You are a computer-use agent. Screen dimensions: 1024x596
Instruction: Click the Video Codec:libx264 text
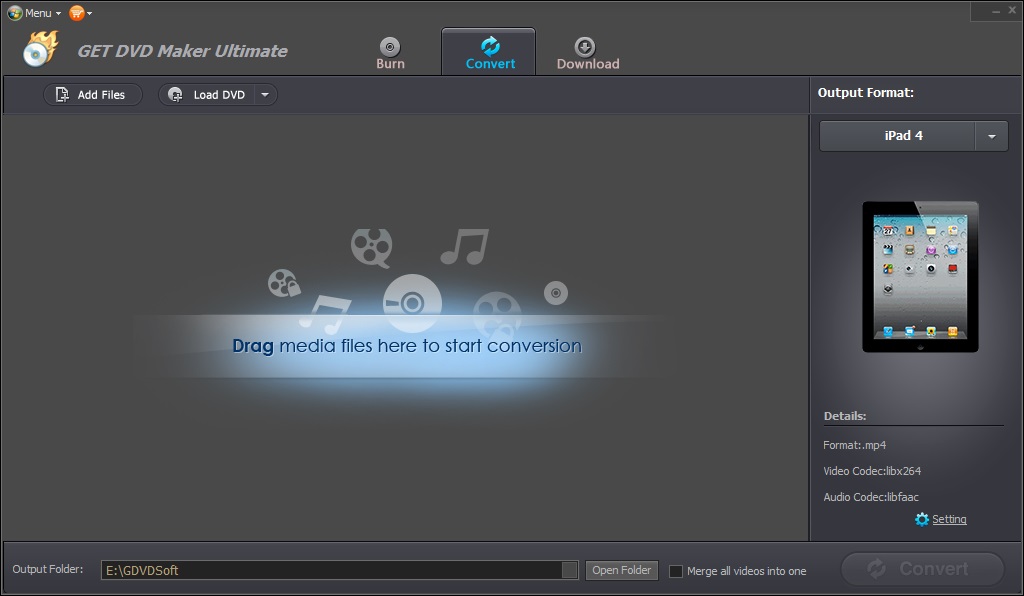pyautogui.click(x=872, y=471)
